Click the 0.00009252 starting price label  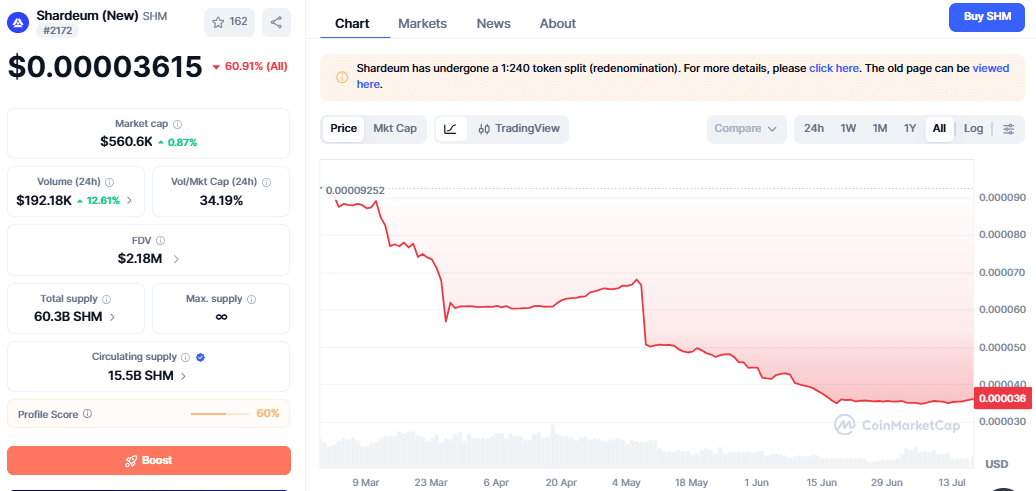click(355, 190)
